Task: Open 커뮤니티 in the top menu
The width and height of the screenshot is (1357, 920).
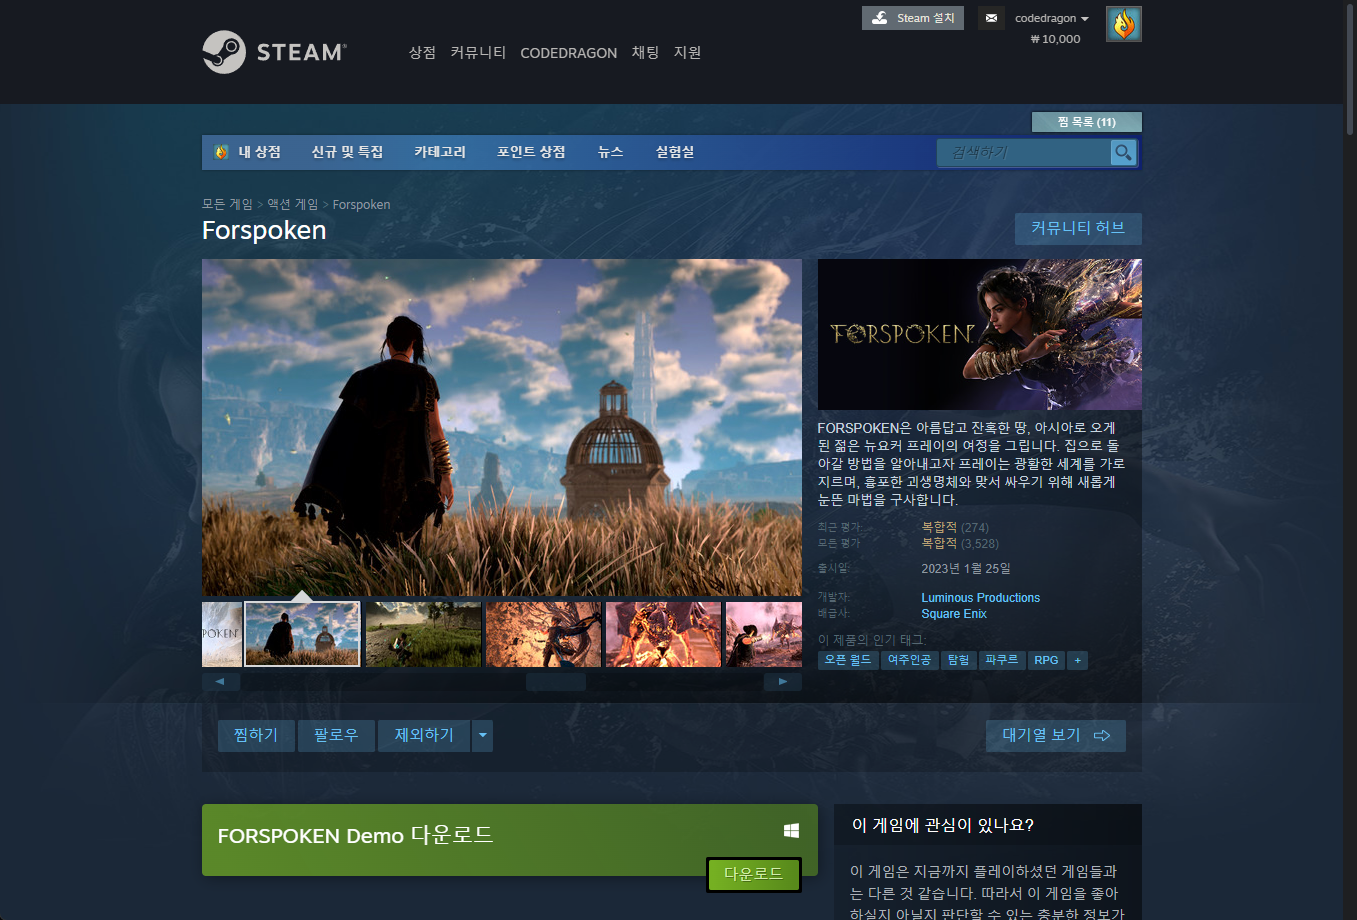Action: pos(478,53)
